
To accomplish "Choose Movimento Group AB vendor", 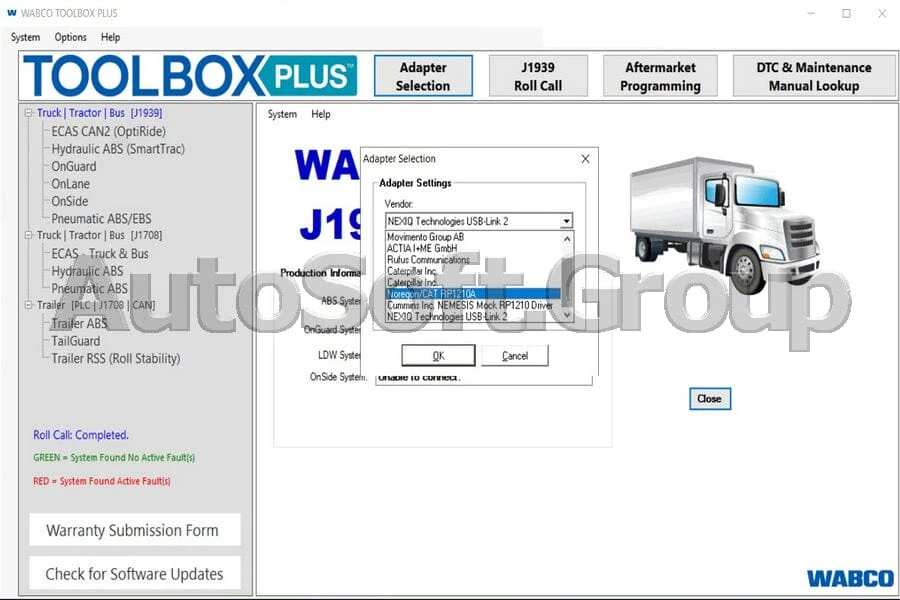I will point(425,237).
